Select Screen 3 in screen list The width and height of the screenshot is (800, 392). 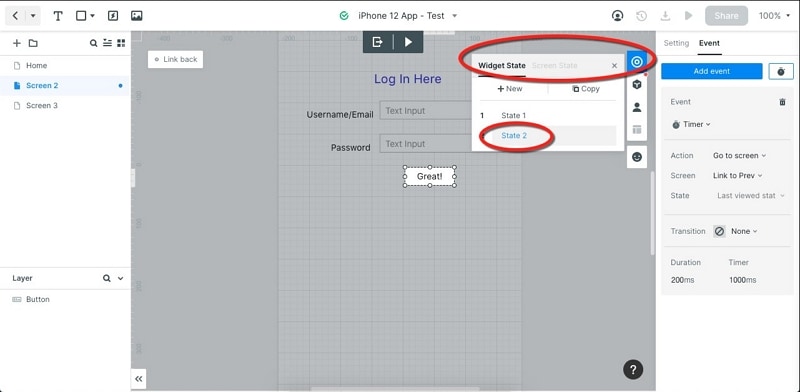65,106
